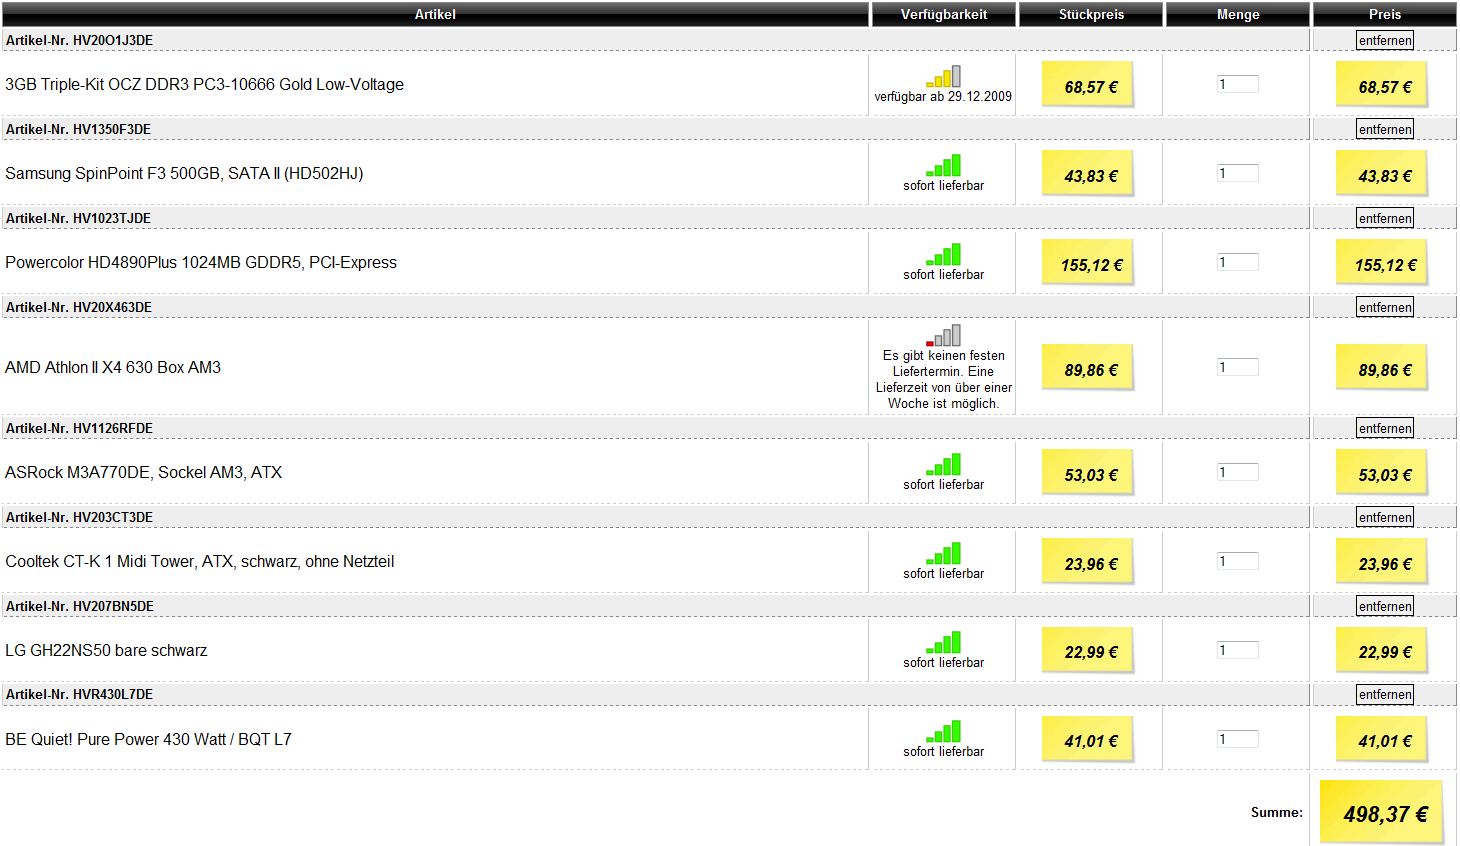
Task: Click product name Powercolor HD4890Plus 1024MB GDDR5
Action: click(201, 262)
